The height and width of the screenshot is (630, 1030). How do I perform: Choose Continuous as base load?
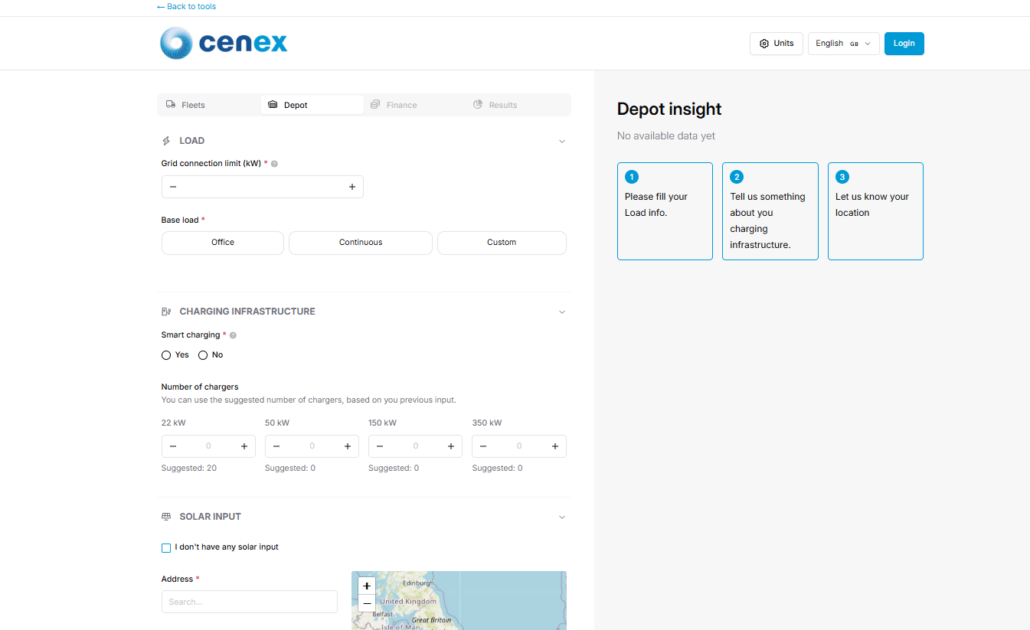(361, 242)
